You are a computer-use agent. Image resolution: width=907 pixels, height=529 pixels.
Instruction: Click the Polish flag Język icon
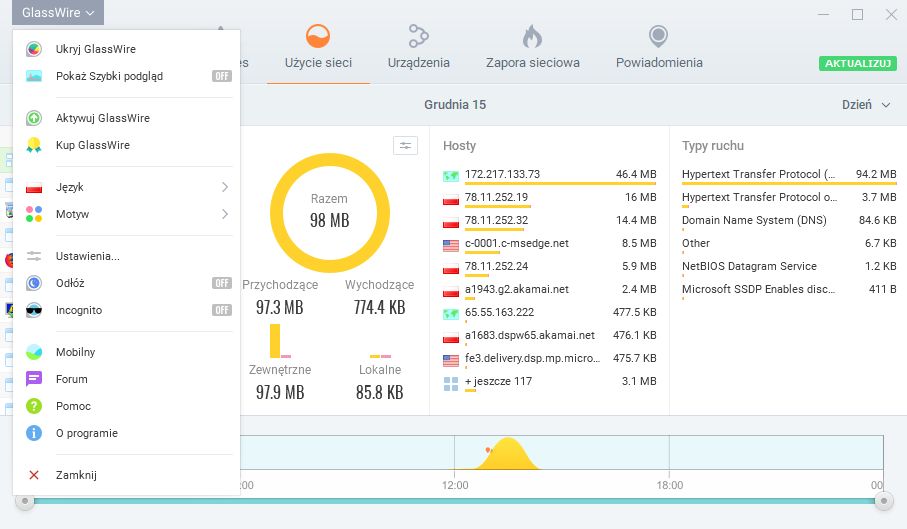pos(34,187)
